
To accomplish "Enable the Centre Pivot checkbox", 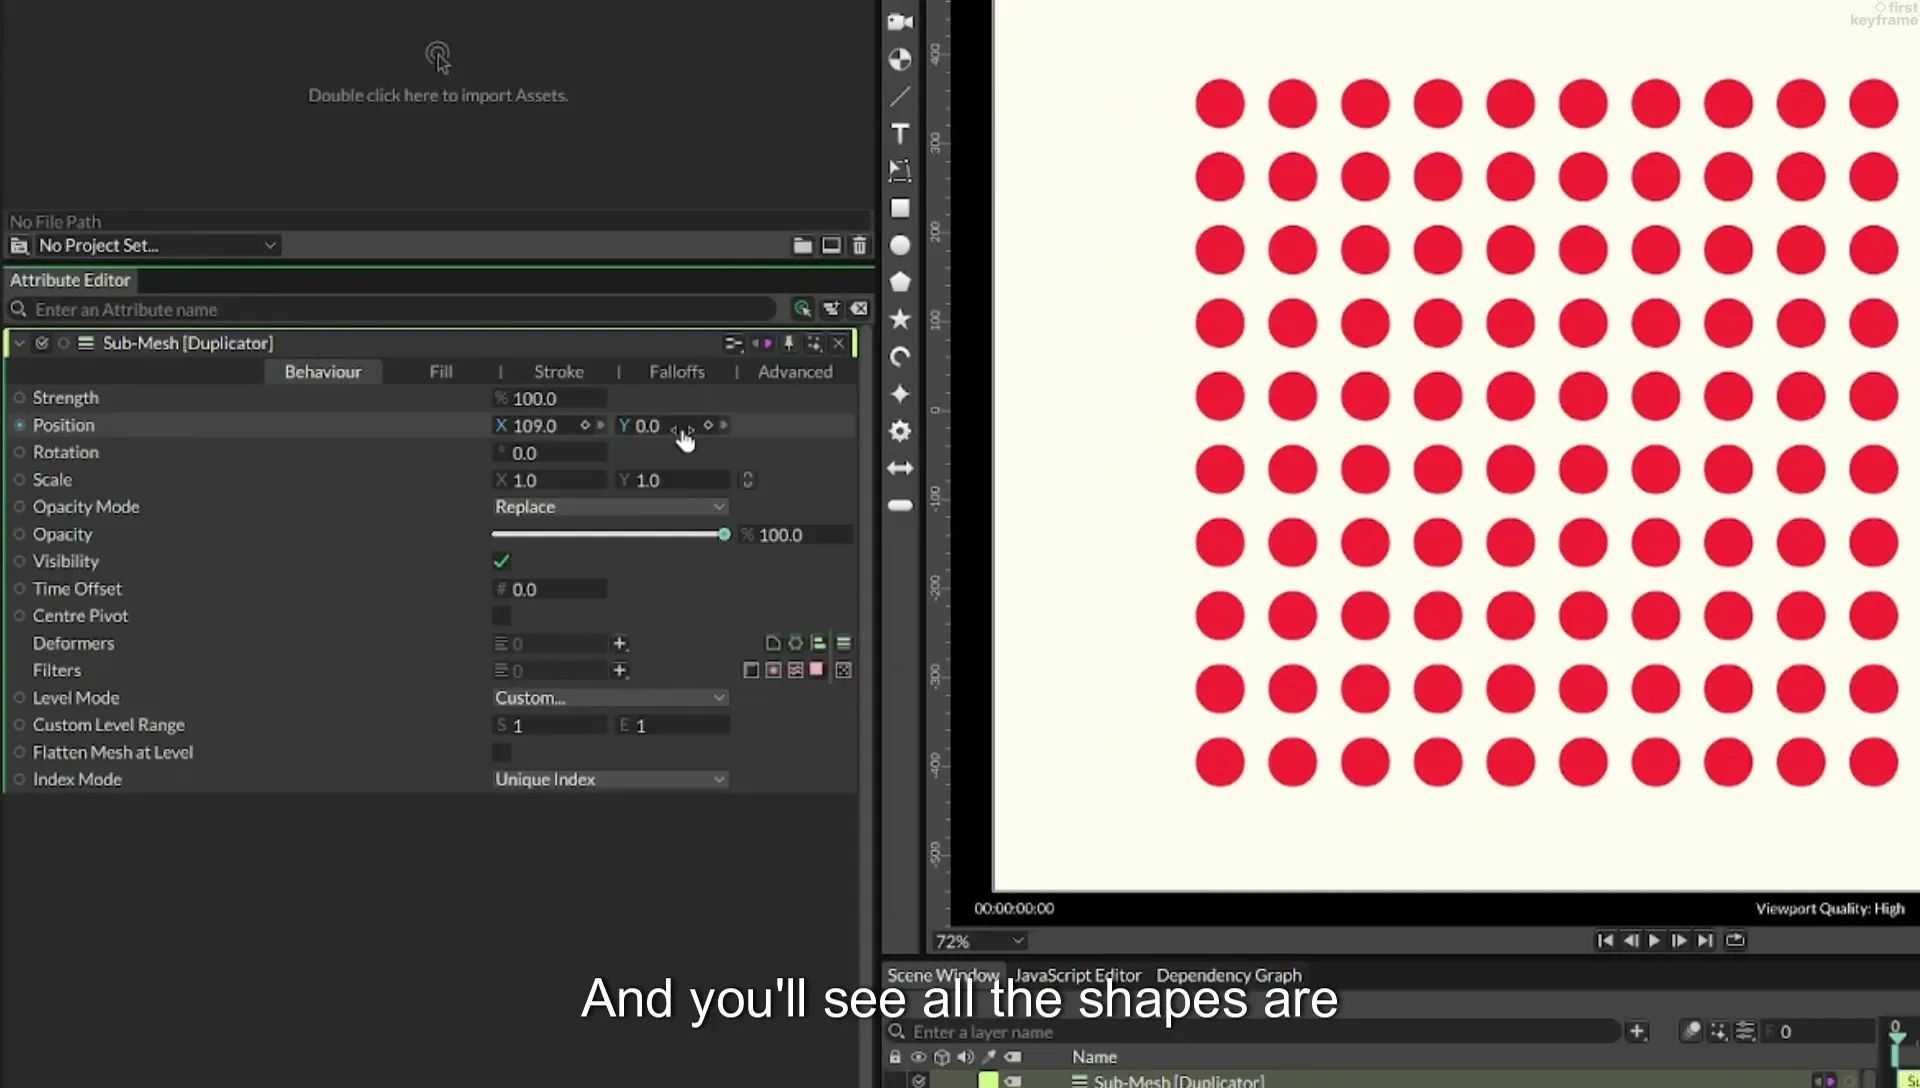I will (501, 616).
